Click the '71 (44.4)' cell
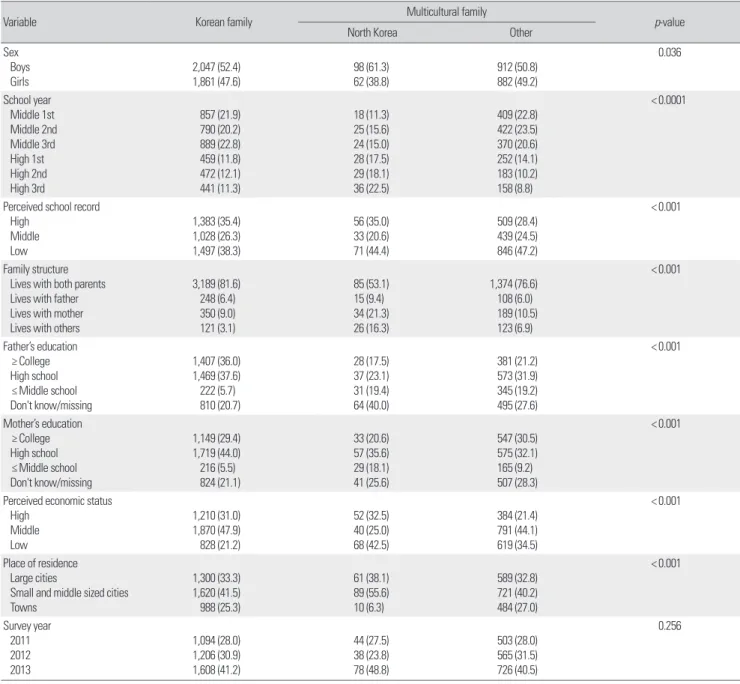The image size is (740, 684). click(371, 251)
